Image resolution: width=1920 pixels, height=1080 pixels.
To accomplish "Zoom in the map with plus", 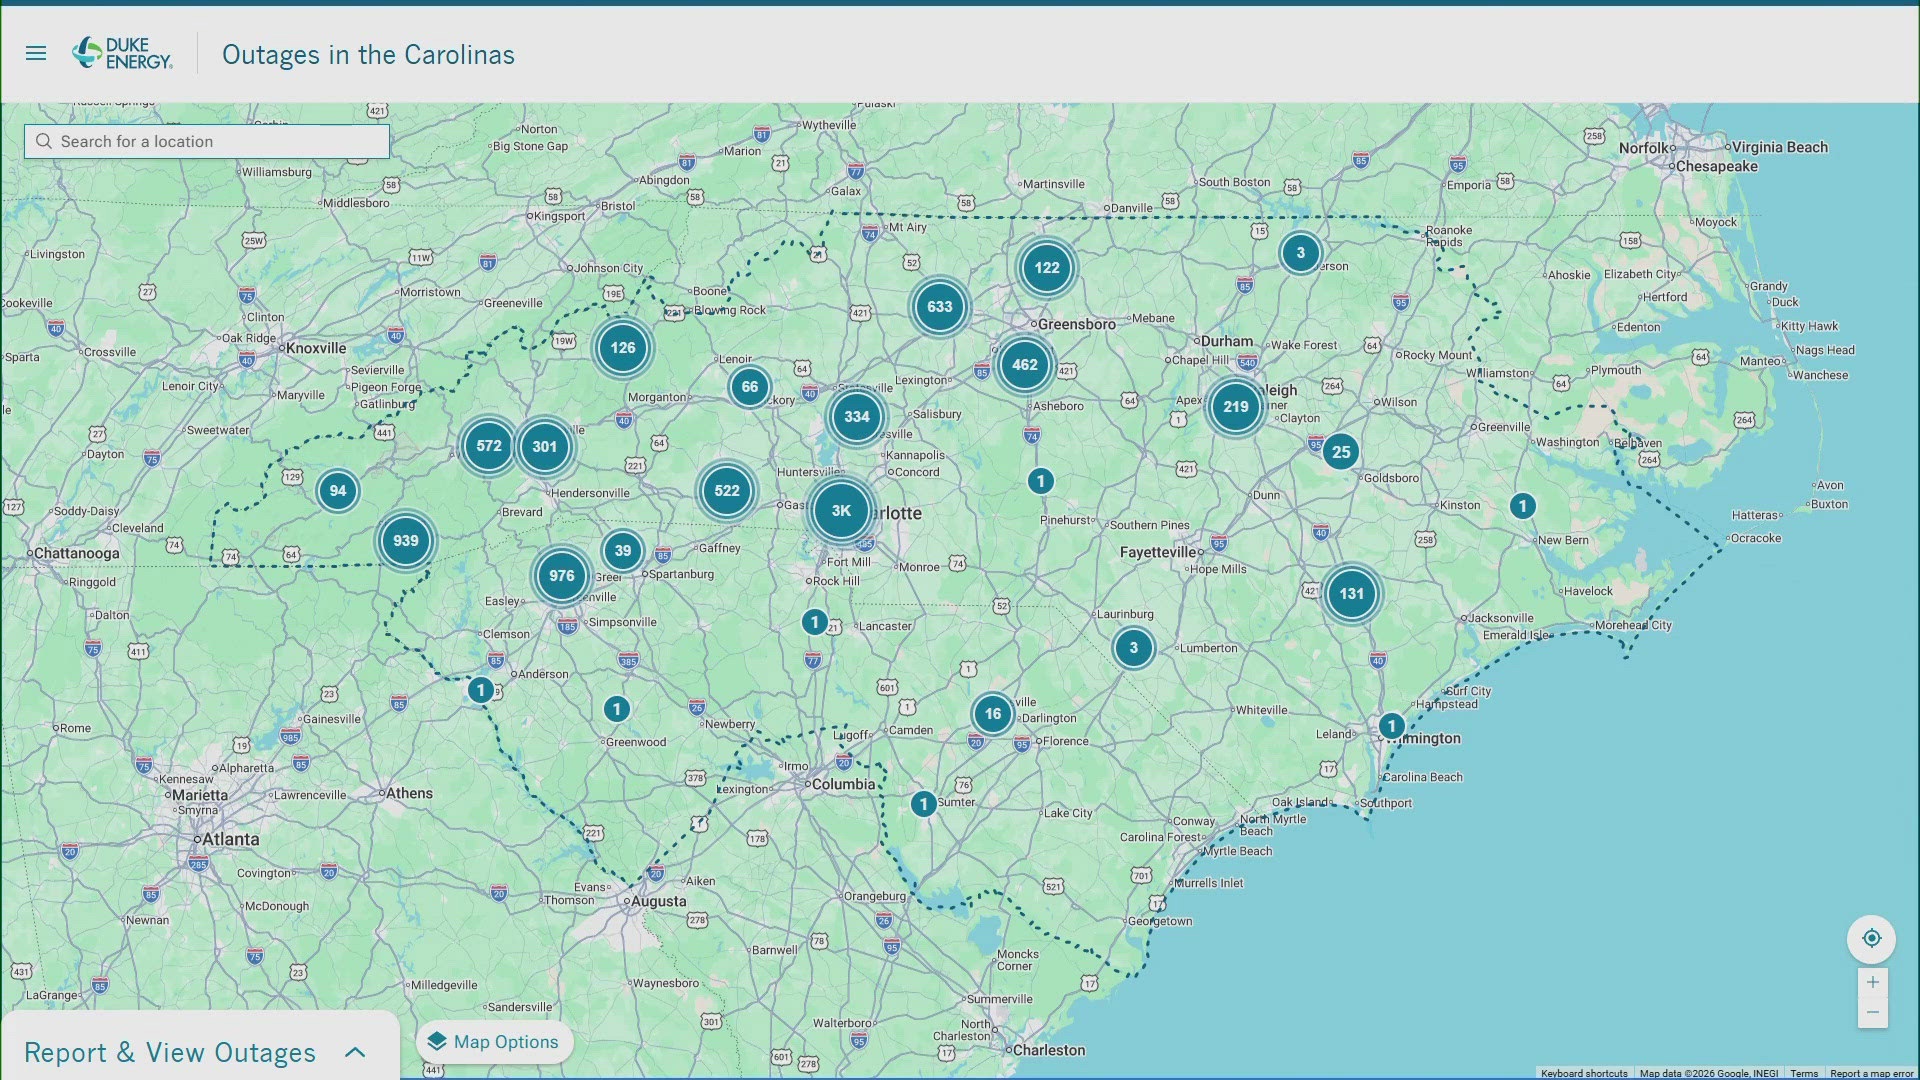I will [1873, 982].
